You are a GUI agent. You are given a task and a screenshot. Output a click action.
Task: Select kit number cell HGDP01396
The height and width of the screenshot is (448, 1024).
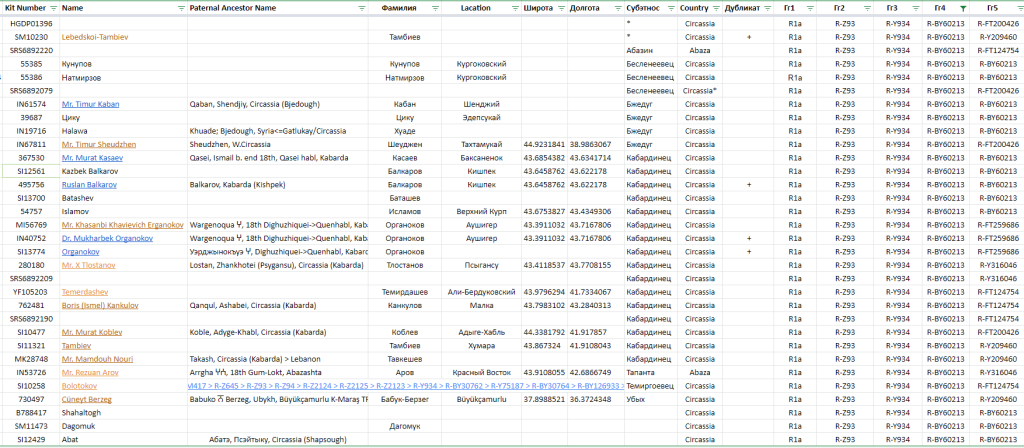30,24
